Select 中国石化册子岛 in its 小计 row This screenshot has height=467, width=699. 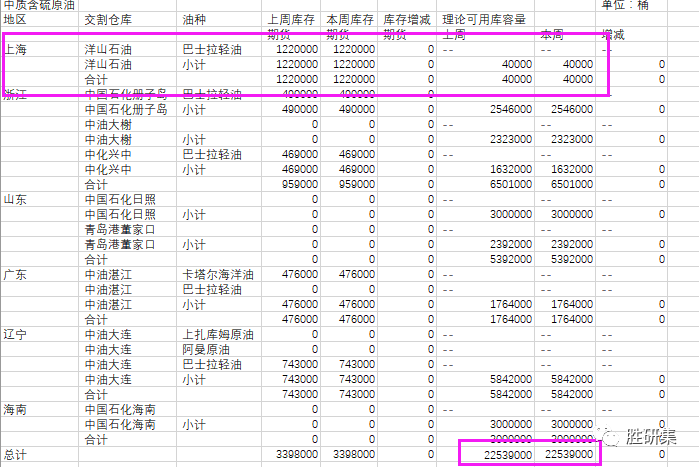(x=126, y=109)
